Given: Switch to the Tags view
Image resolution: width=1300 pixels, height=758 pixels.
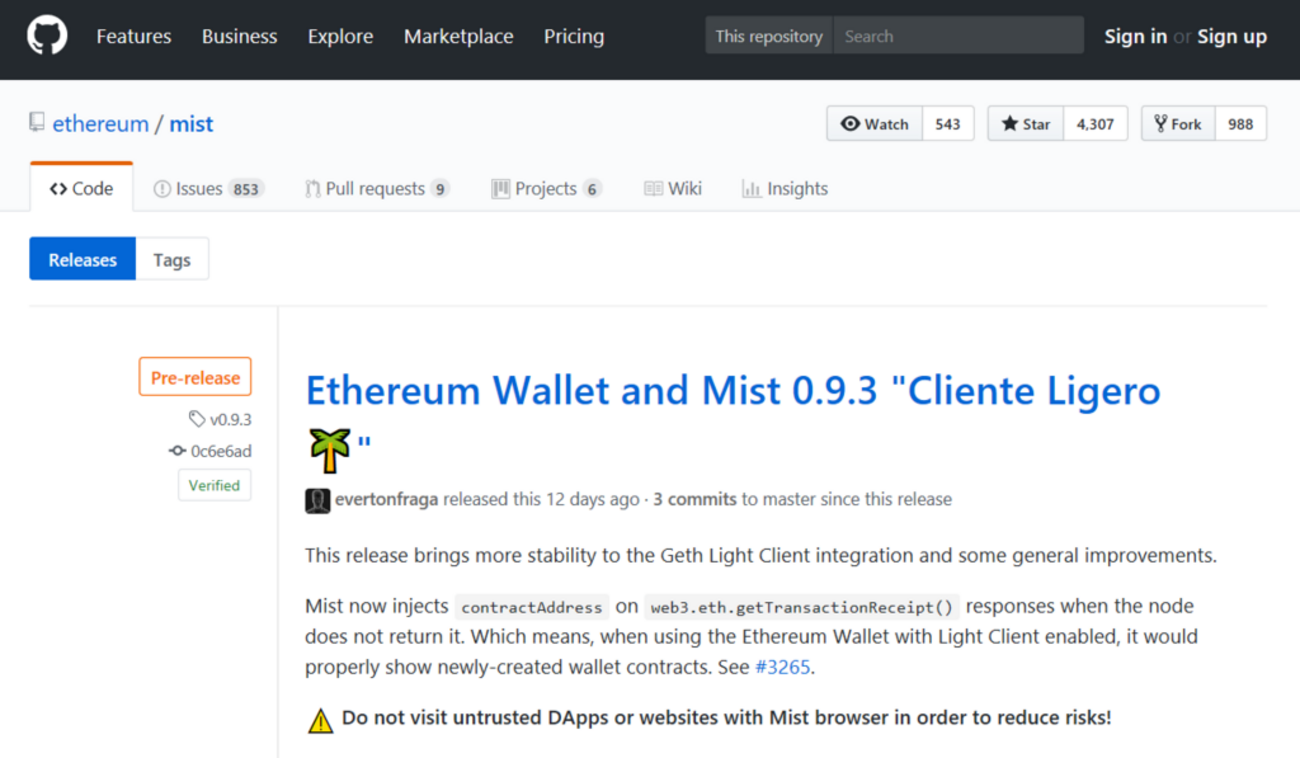Looking at the screenshot, I should coord(172,259).
